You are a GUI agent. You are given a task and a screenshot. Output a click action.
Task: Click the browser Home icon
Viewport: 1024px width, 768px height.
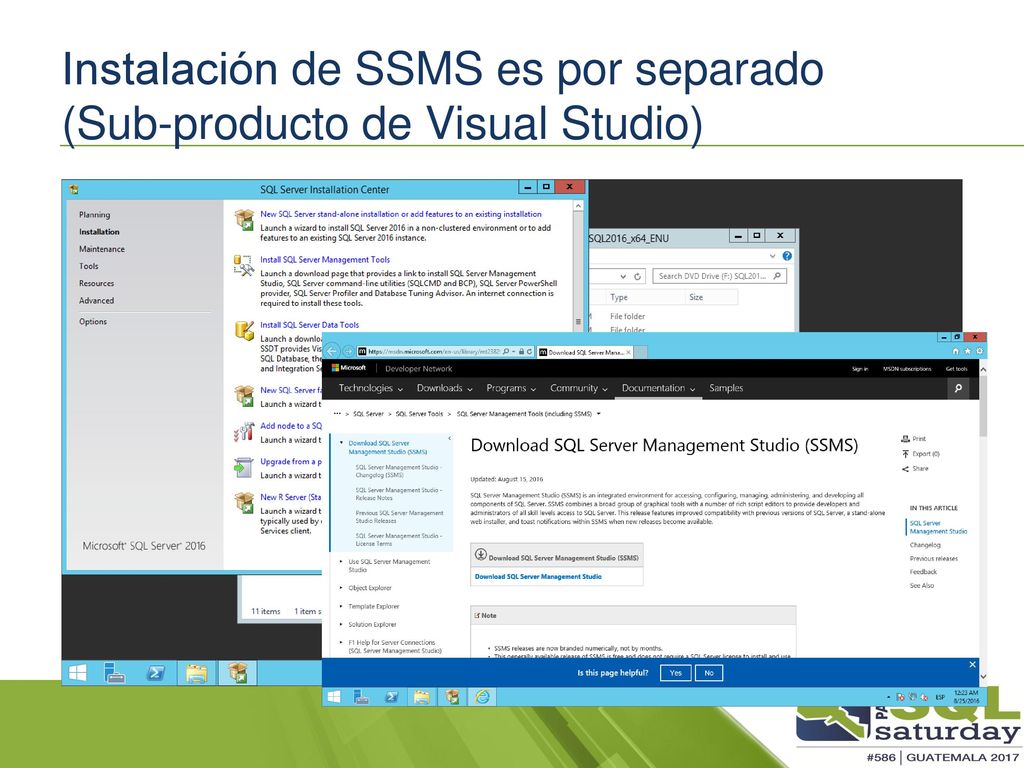click(x=955, y=351)
